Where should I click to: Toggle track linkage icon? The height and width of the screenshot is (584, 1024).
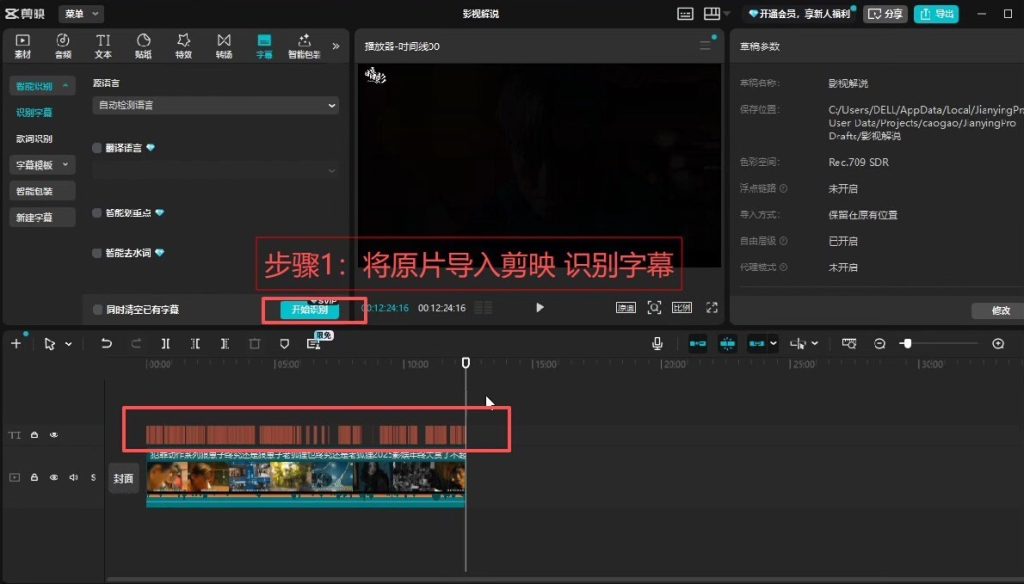click(x=756, y=344)
